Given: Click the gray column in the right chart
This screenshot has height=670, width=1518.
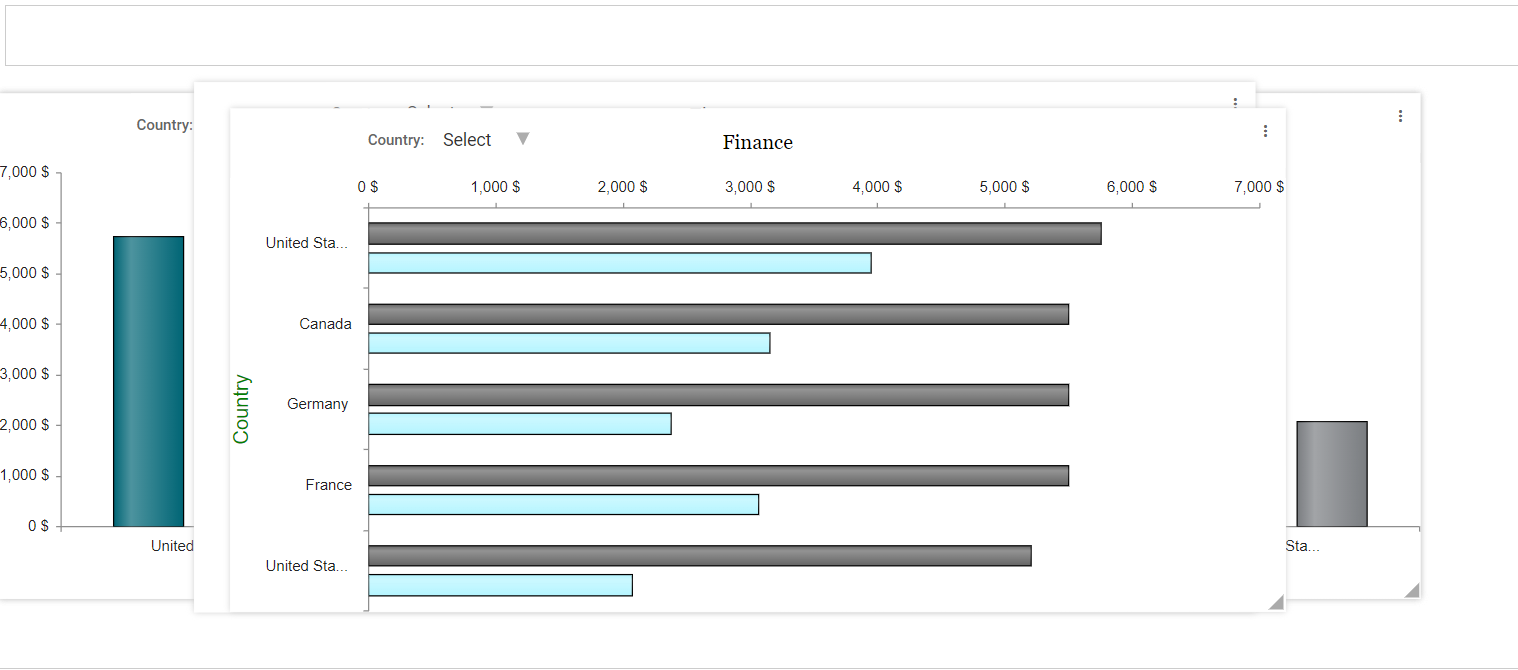Looking at the screenshot, I should click(x=1331, y=474).
